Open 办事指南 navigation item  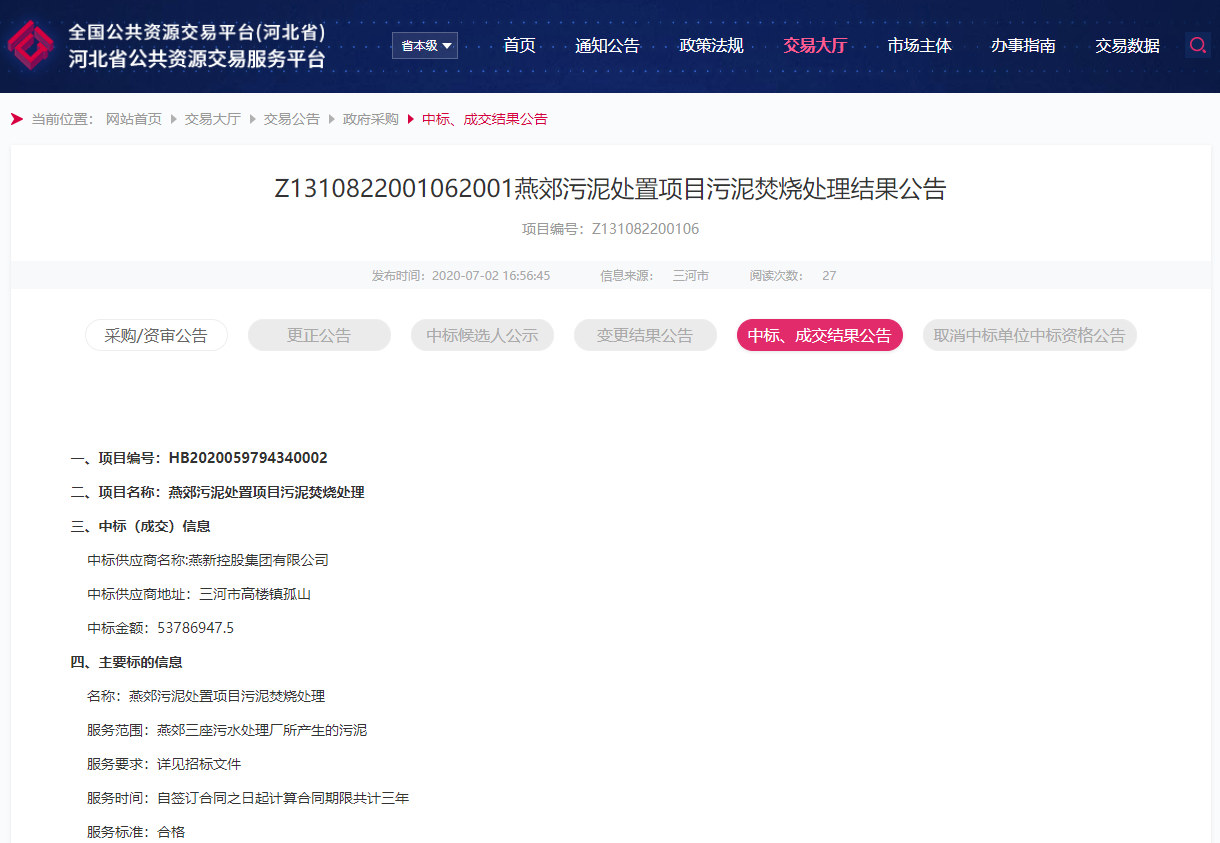pyautogui.click(x=1023, y=45)
